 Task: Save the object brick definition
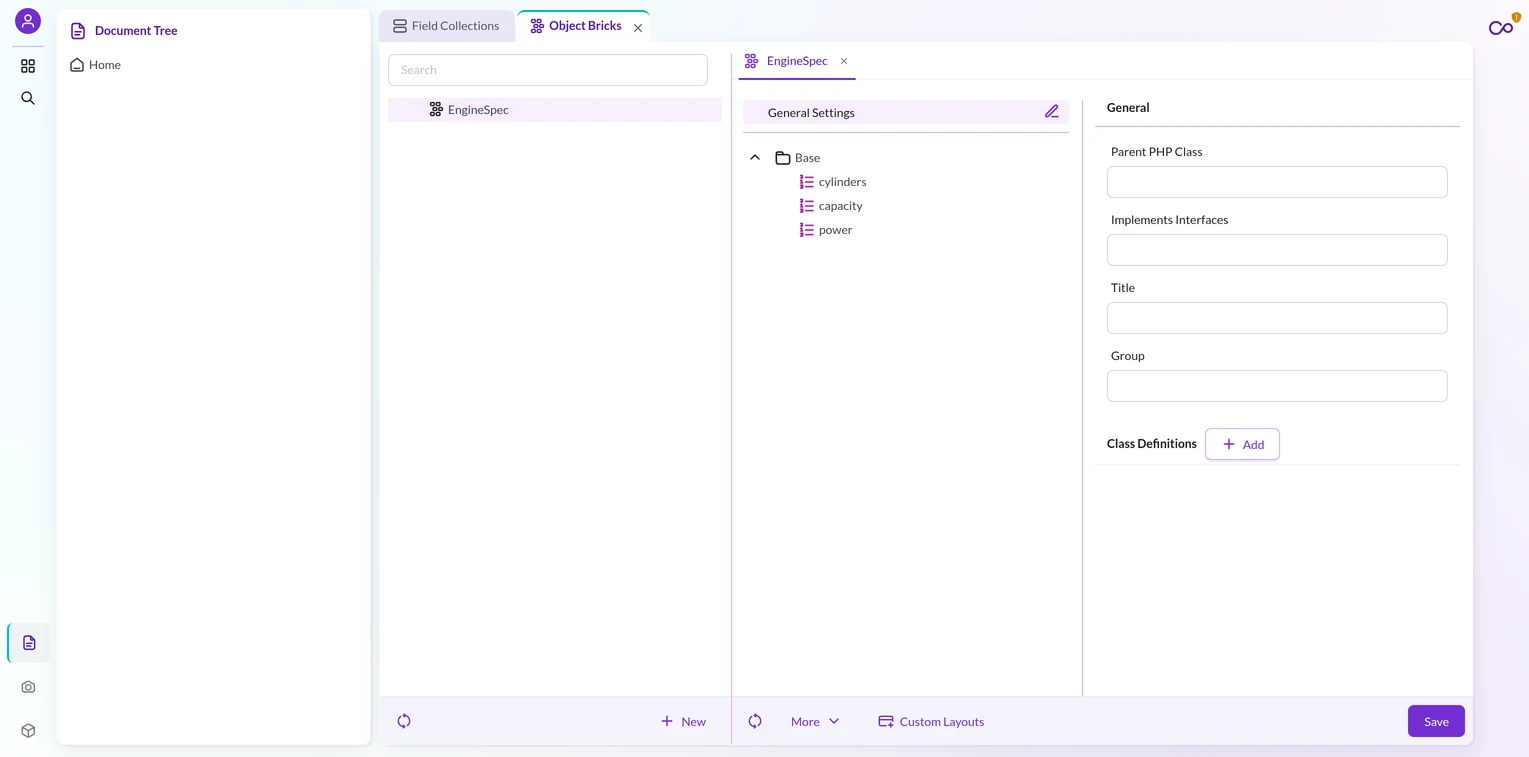coord(1436,721)
